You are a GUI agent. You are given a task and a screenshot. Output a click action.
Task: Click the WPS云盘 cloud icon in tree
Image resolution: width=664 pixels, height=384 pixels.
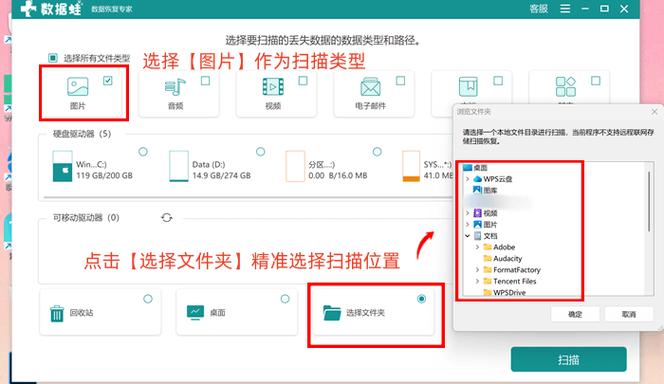[x=478, y=179]
